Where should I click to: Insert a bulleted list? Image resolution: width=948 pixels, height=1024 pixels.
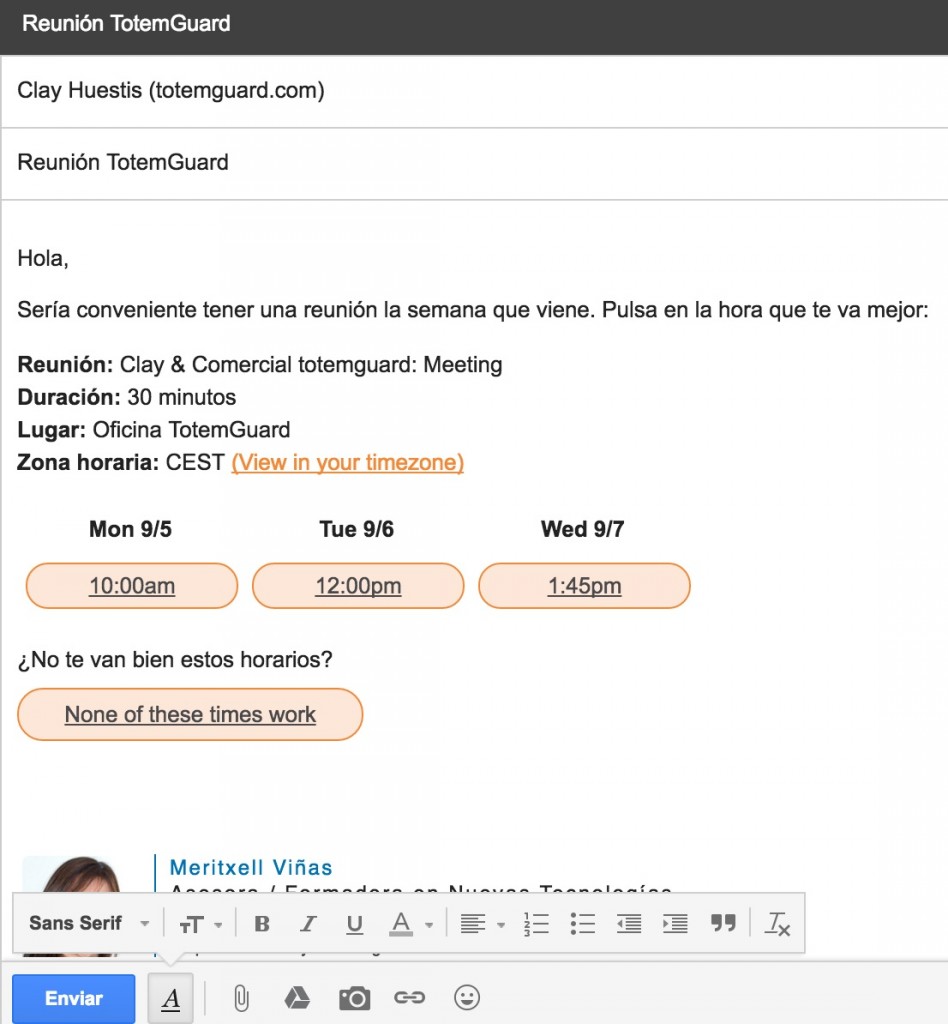(582, 923)
